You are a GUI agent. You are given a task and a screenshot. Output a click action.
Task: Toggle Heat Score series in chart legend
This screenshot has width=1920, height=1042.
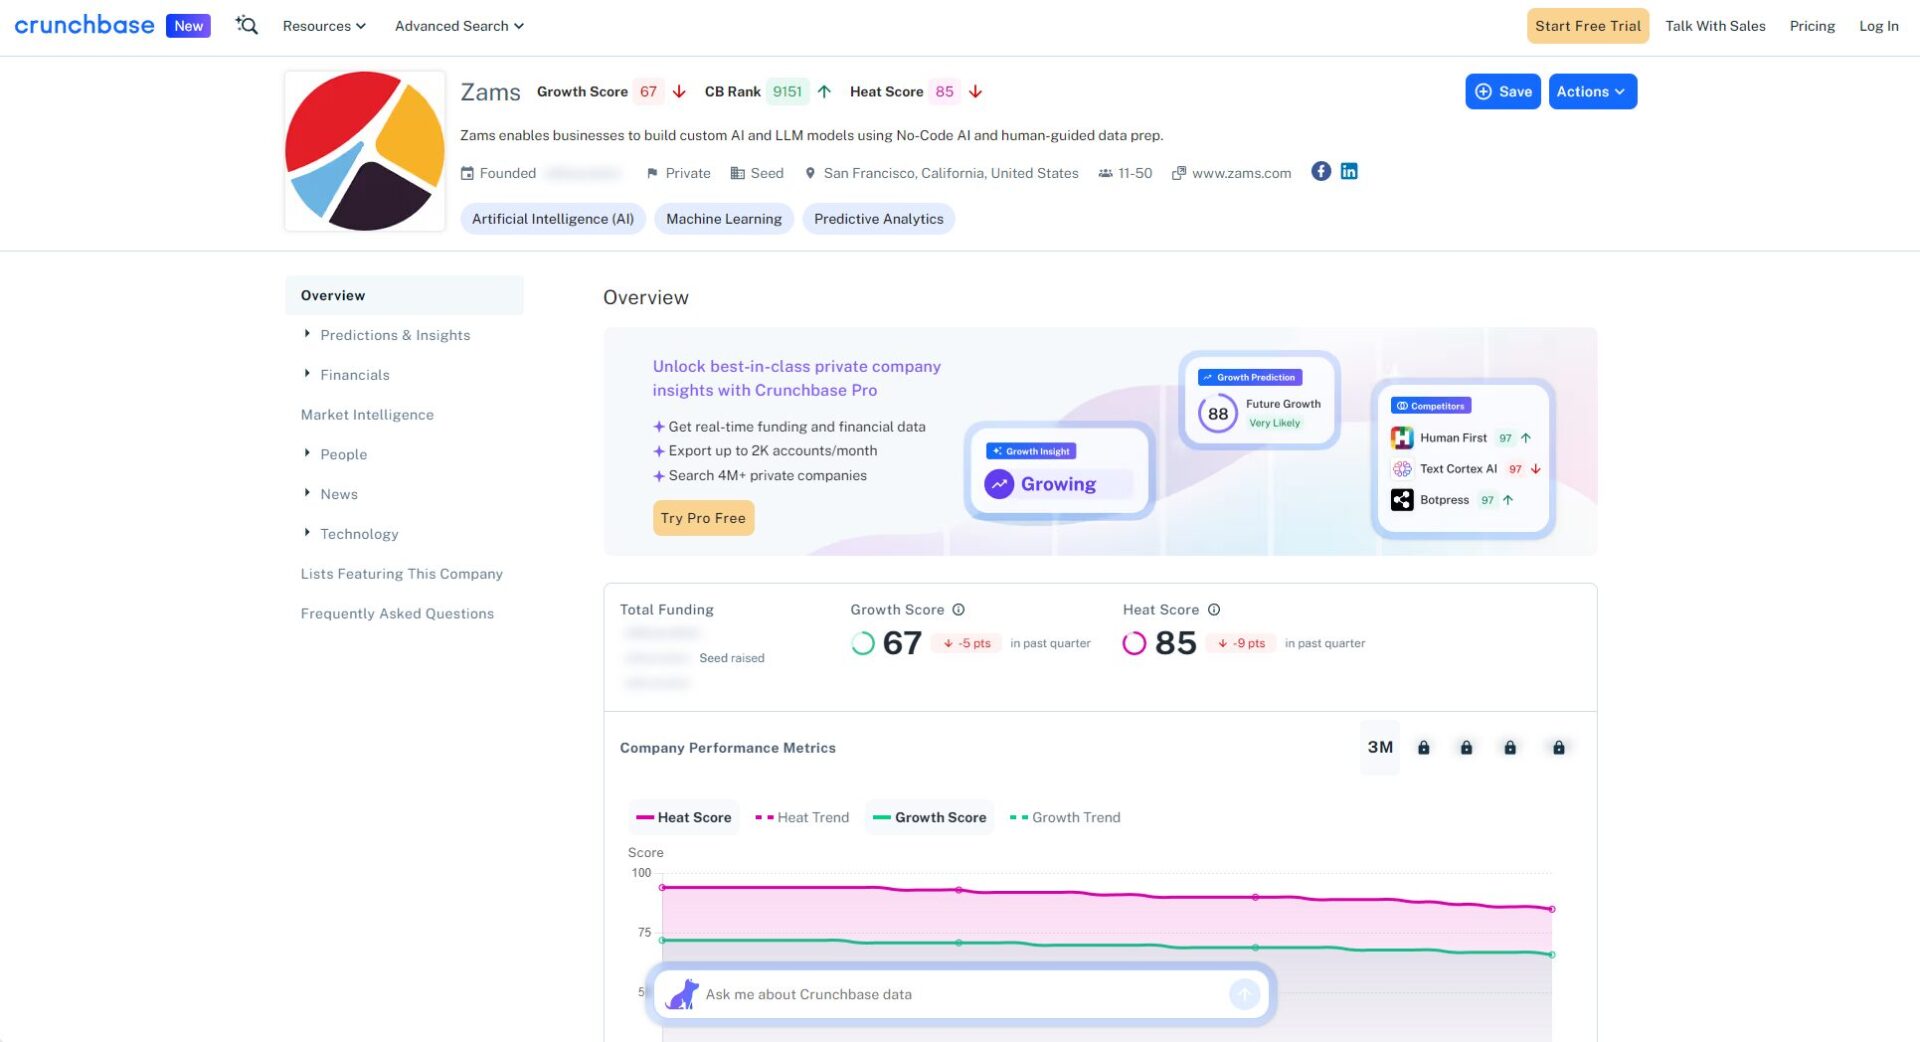click(x=684, y=818)
